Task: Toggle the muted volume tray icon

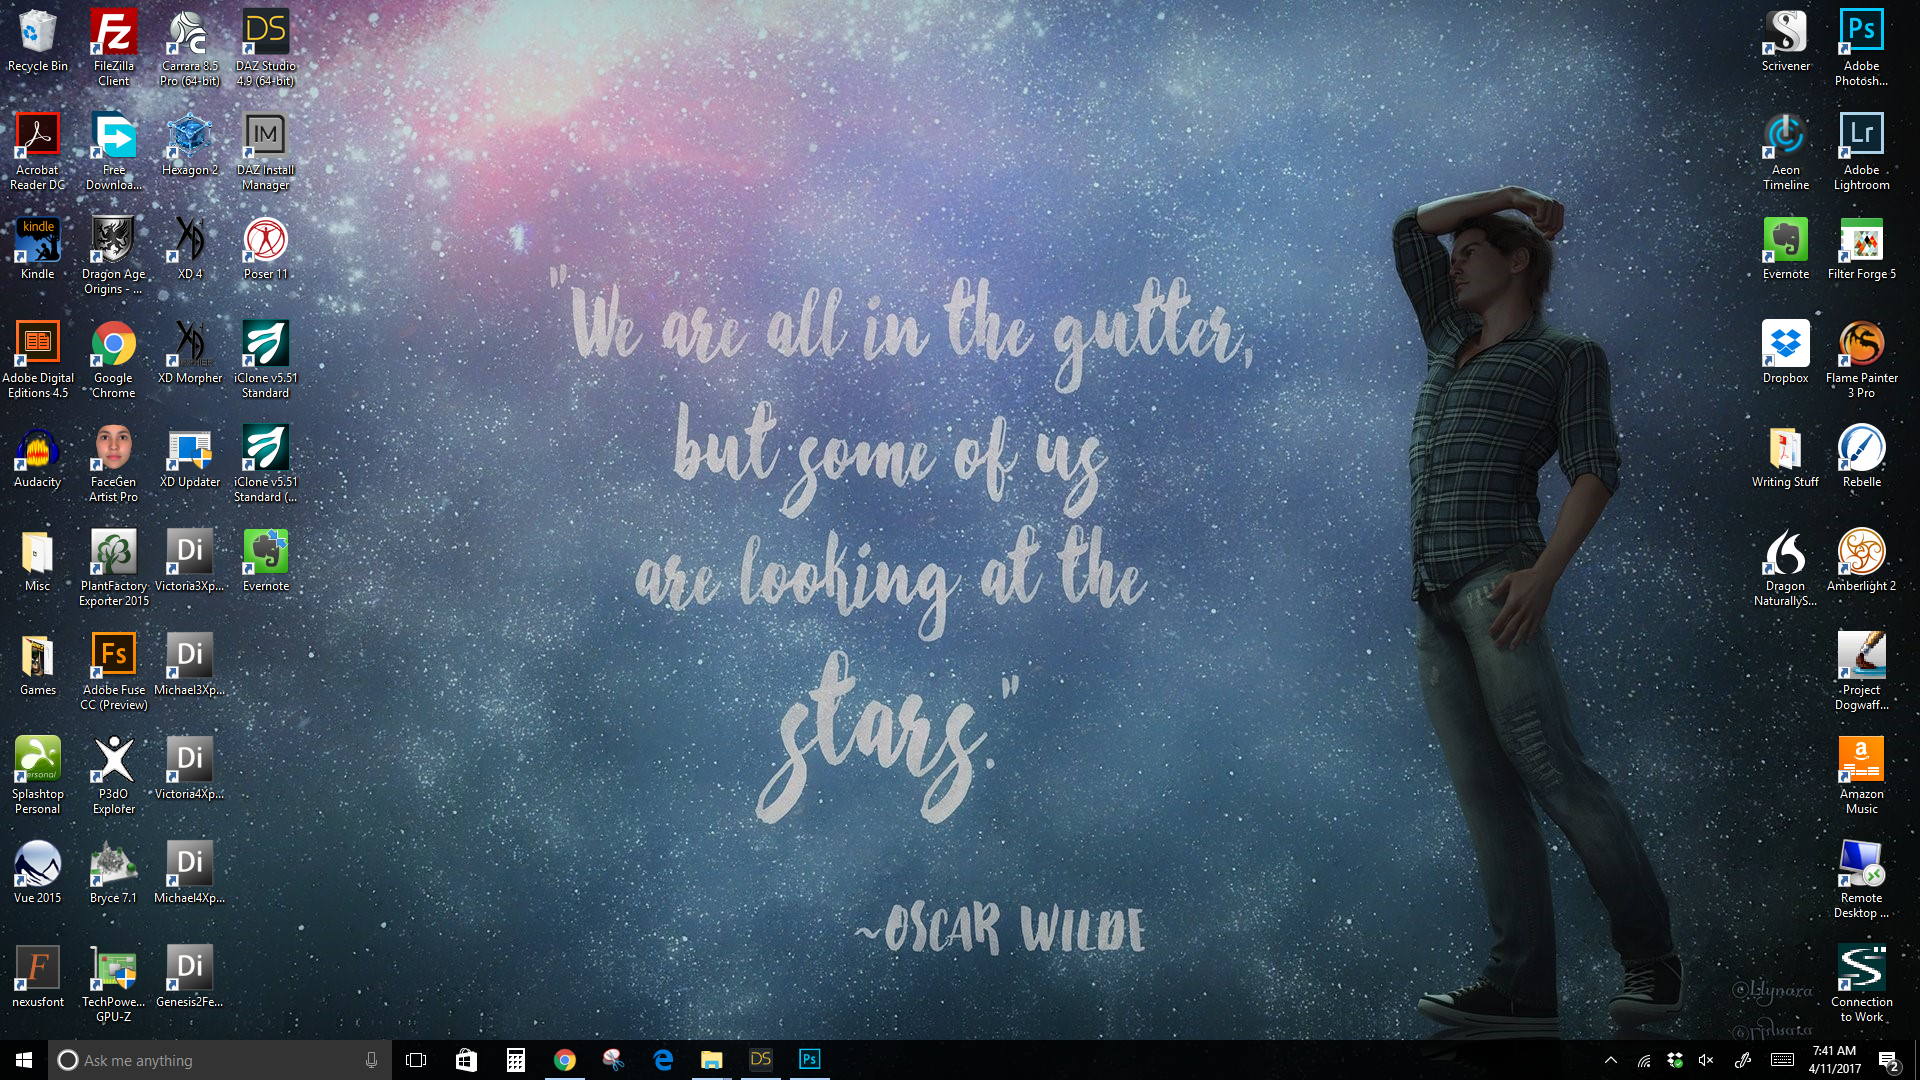Action: tap(1706, 1060)
